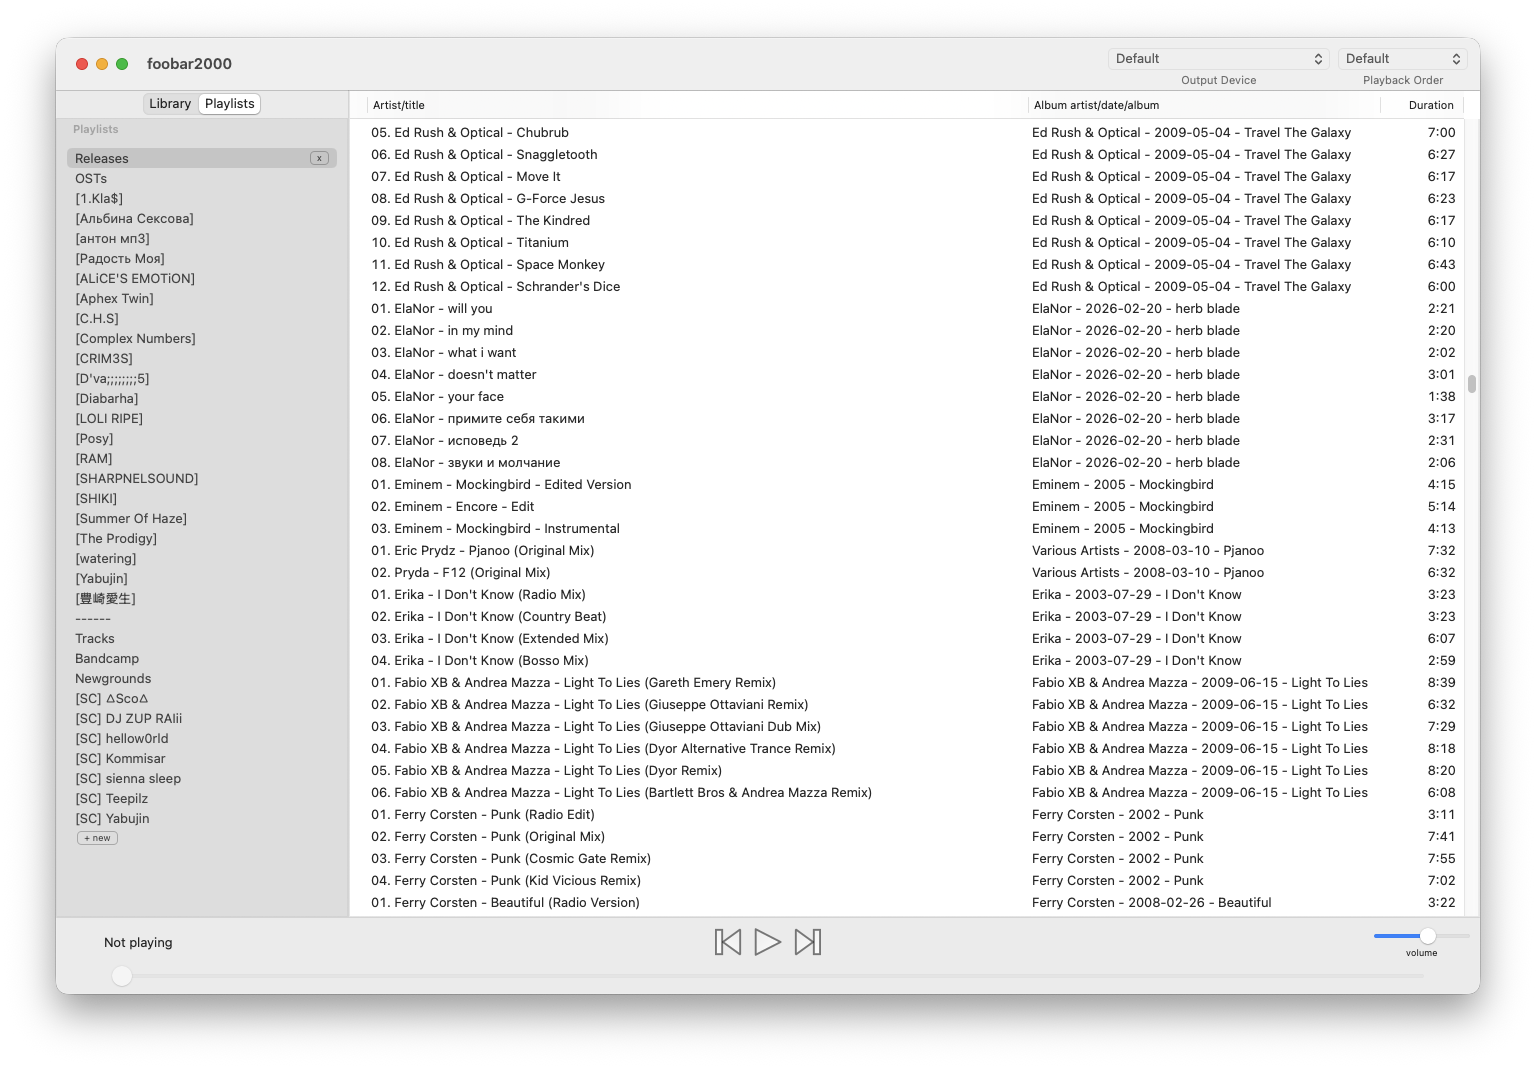Screen dimensions: 1536x1068
Task: Sort by the Duration column header
Action: point(1422,105)
